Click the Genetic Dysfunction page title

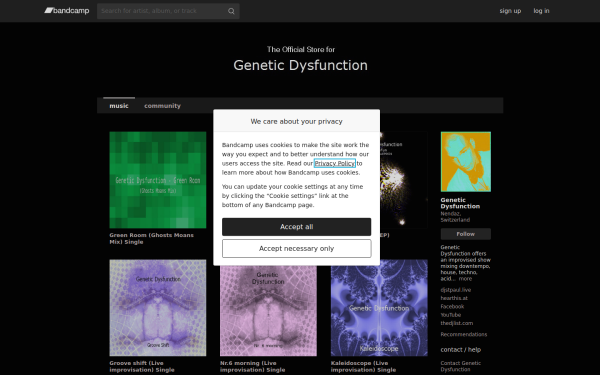point(300,65)
